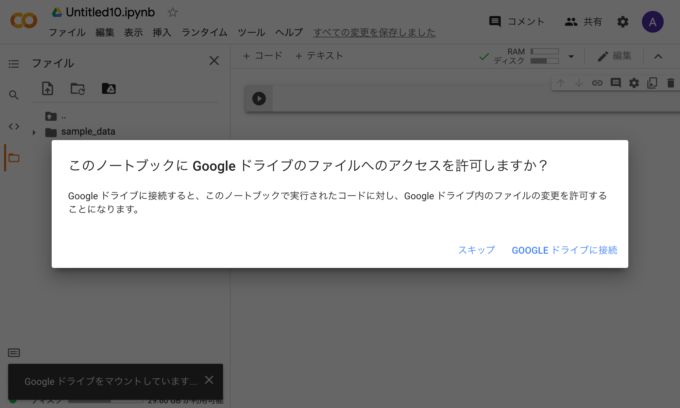Open the runtime connection dropdown arrow
The height and width of the screenshot is (408, 680).
point(571,56)
